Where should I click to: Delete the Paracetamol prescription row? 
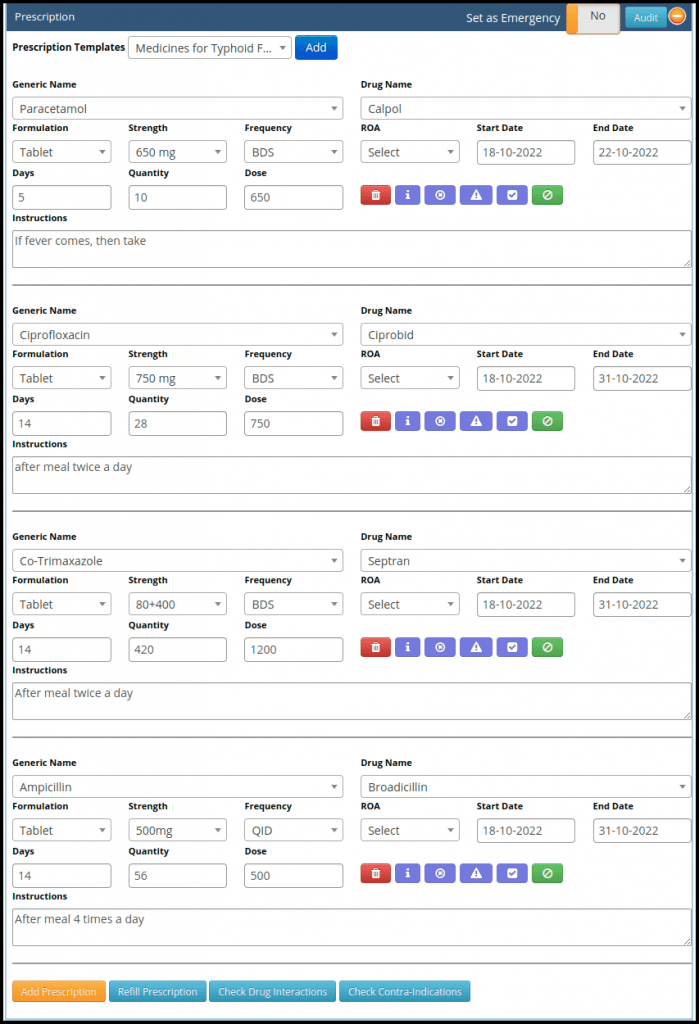coord(375,195)
